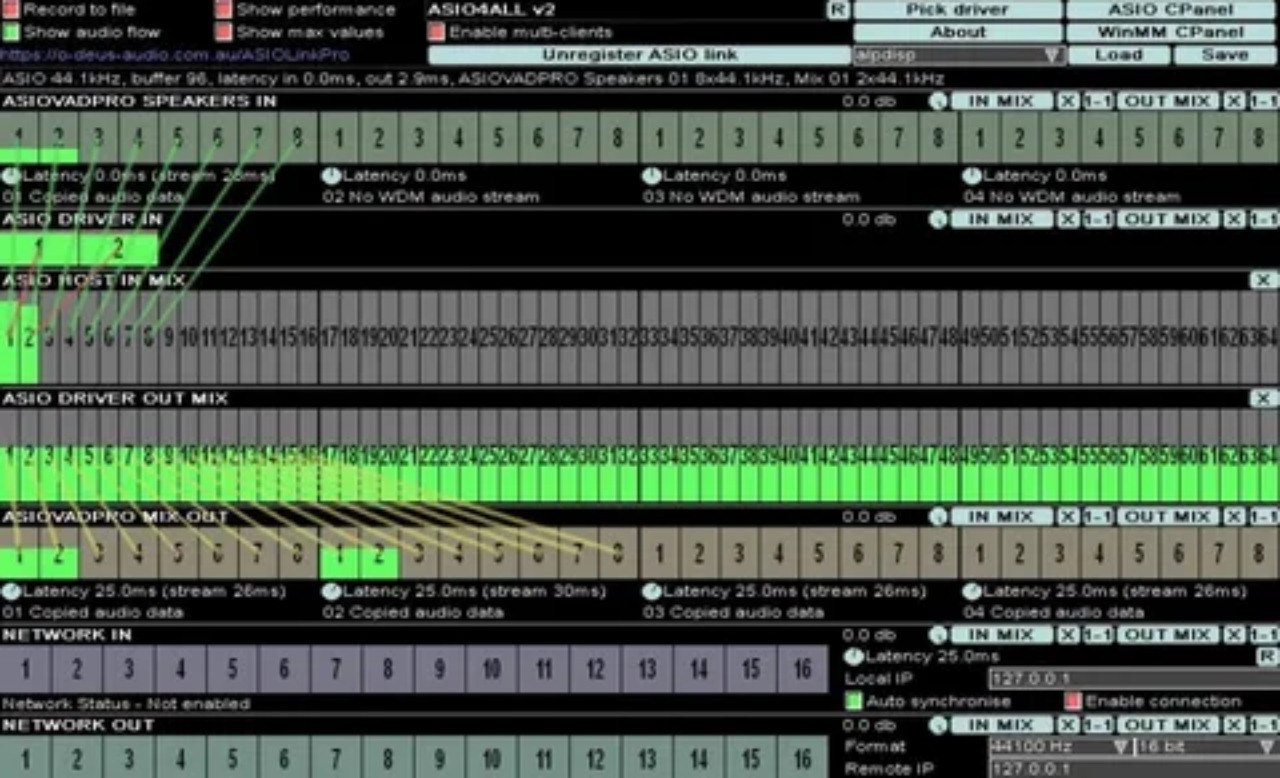The image size is (1280, 778).
Task: Tick the Enable multi-clients checkbox
Action: point(436,32)
